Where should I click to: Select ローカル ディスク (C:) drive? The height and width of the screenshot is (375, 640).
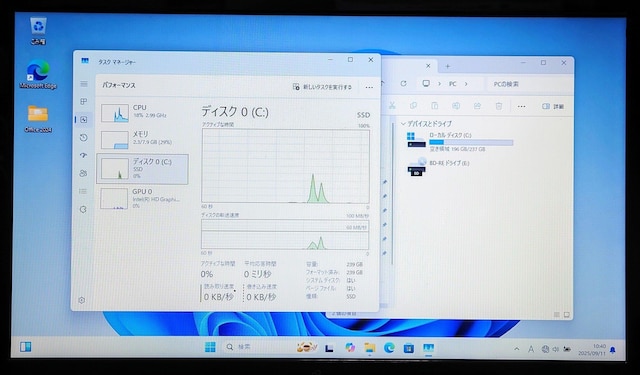coord(460,142)
